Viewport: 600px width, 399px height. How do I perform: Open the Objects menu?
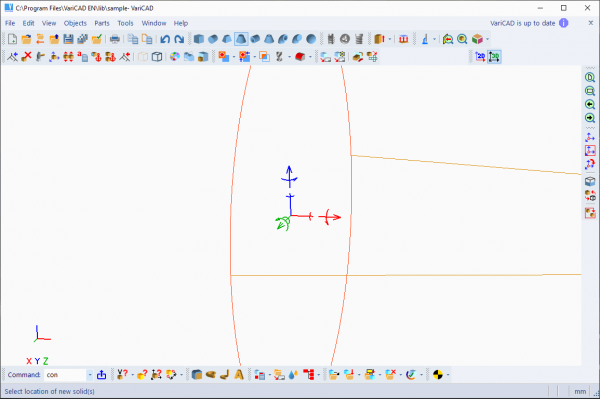75,23
